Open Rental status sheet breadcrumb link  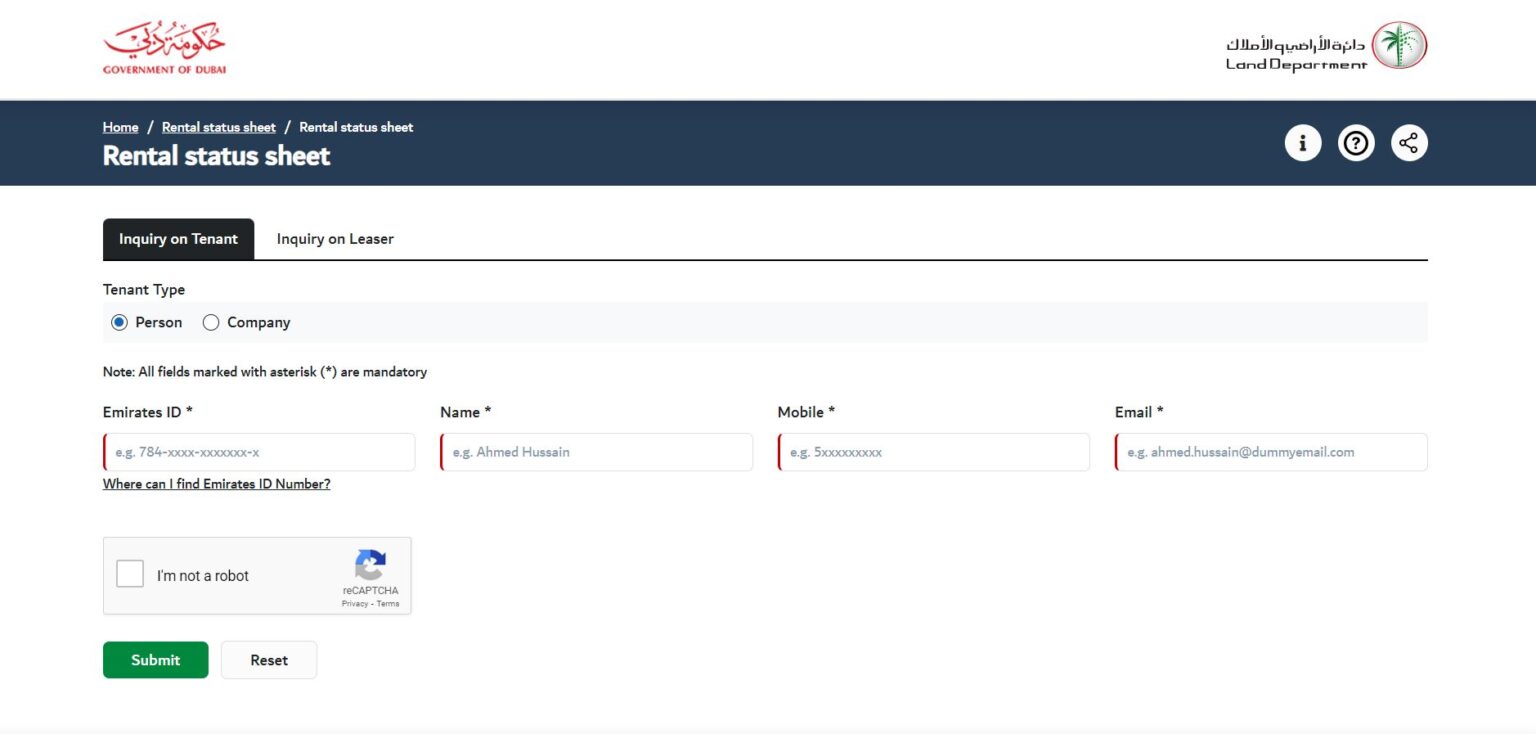click(x=218, y=127)
